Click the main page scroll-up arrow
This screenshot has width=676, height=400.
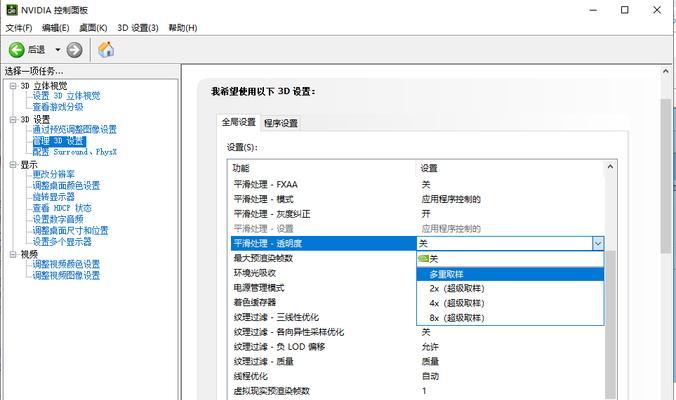(x=666, y=71)
